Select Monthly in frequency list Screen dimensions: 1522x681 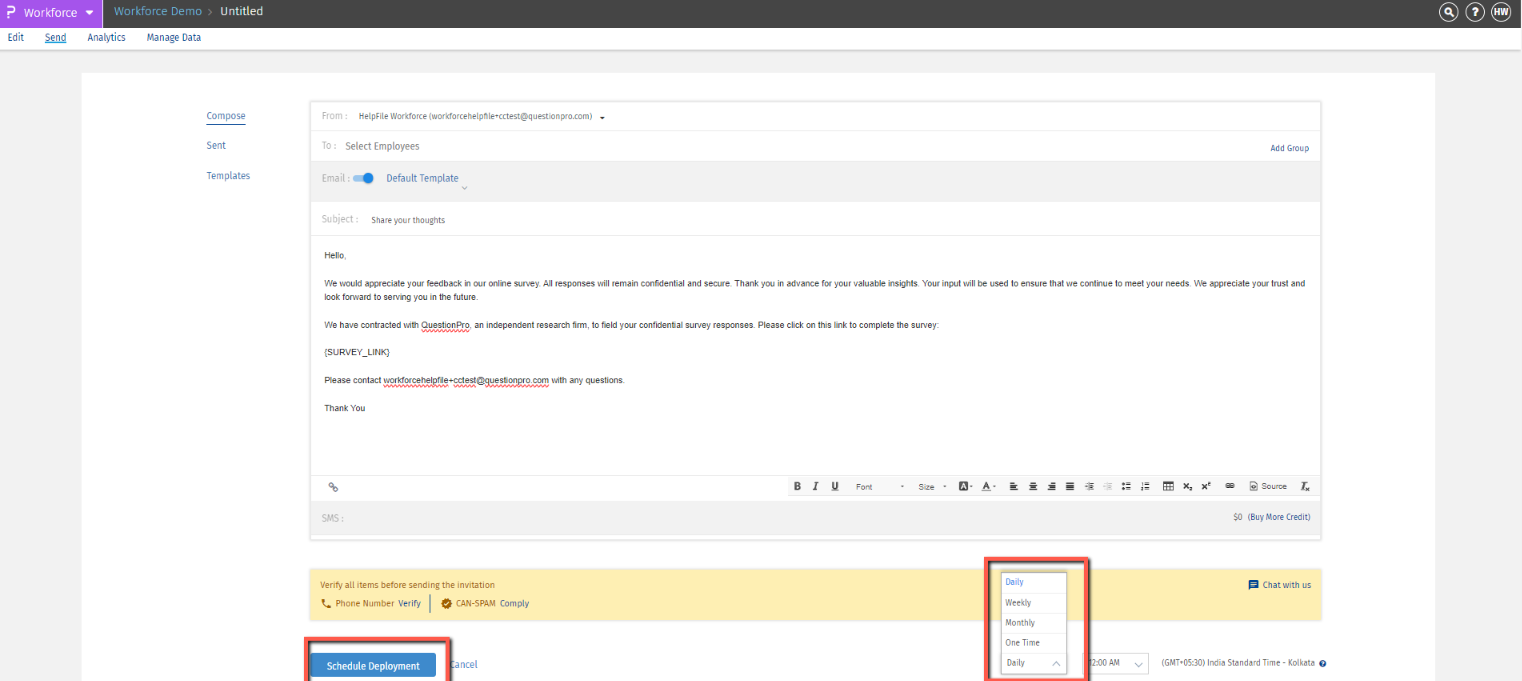pos(1034,623)
